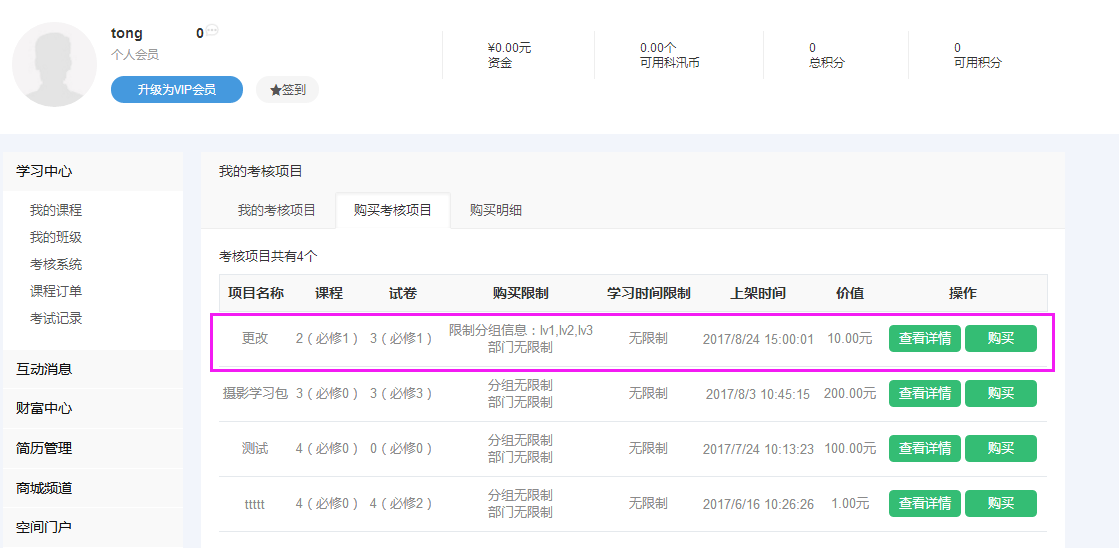1119x548 pixels.
Task: Open the 简历管理 sidebar section
Action: 44,448
